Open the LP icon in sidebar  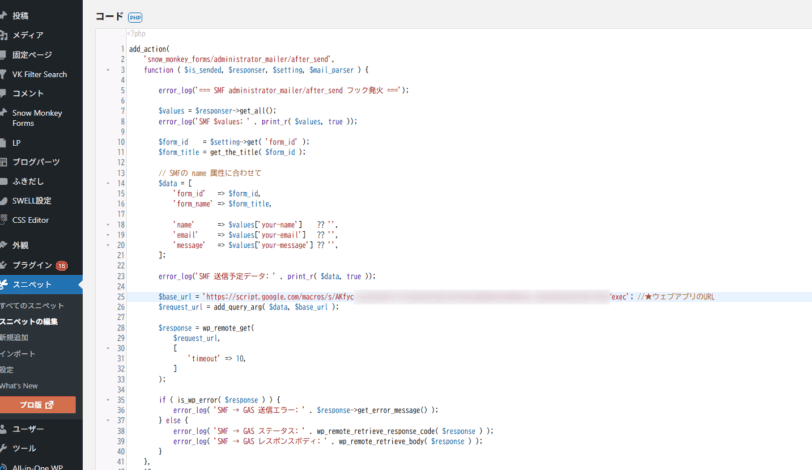coord(3,143)
